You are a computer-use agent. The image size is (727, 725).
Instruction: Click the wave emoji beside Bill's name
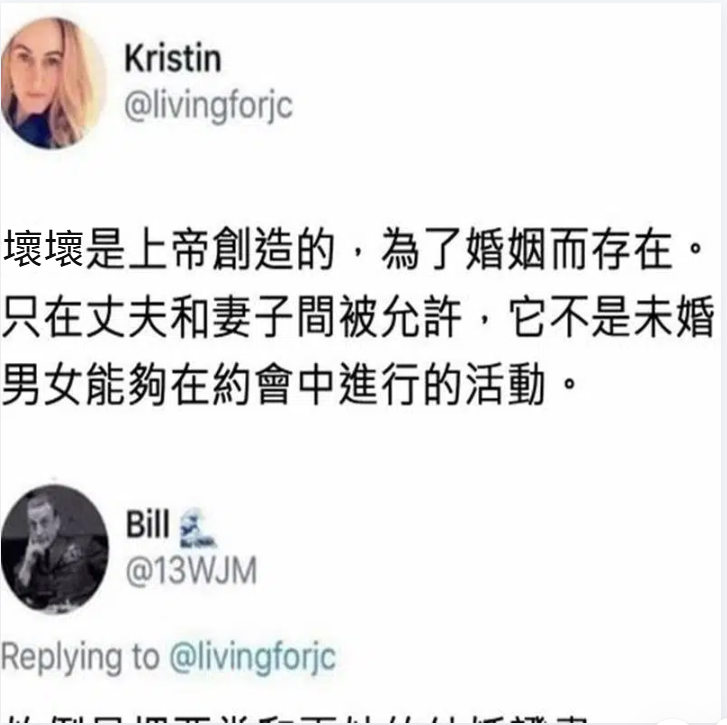click(197, 528)
